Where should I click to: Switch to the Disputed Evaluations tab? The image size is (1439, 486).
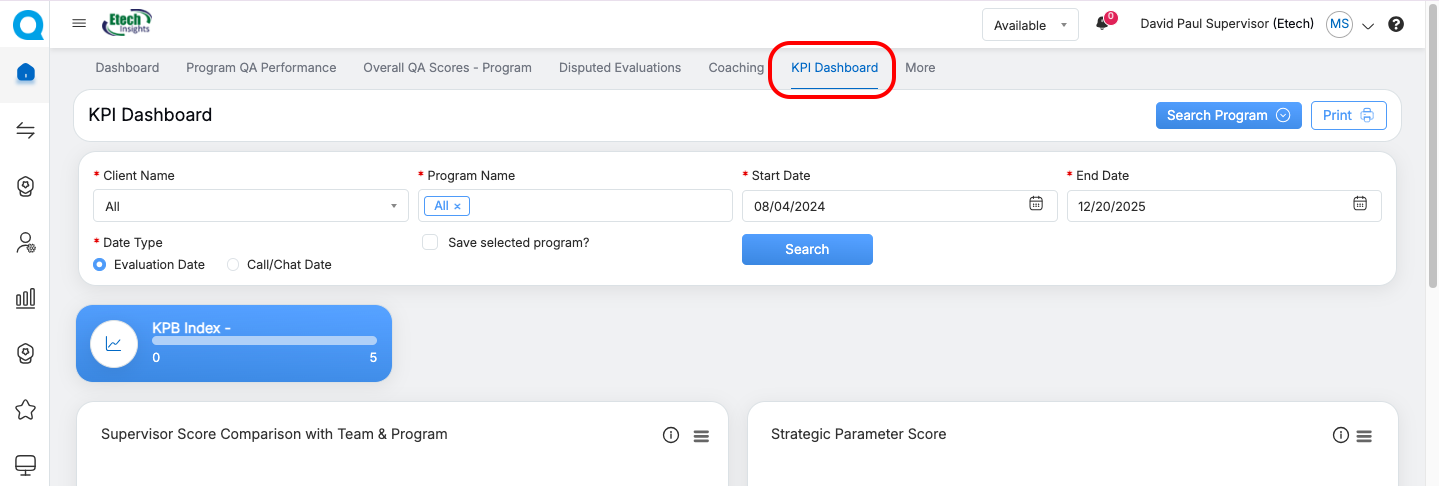pos(620,68)
